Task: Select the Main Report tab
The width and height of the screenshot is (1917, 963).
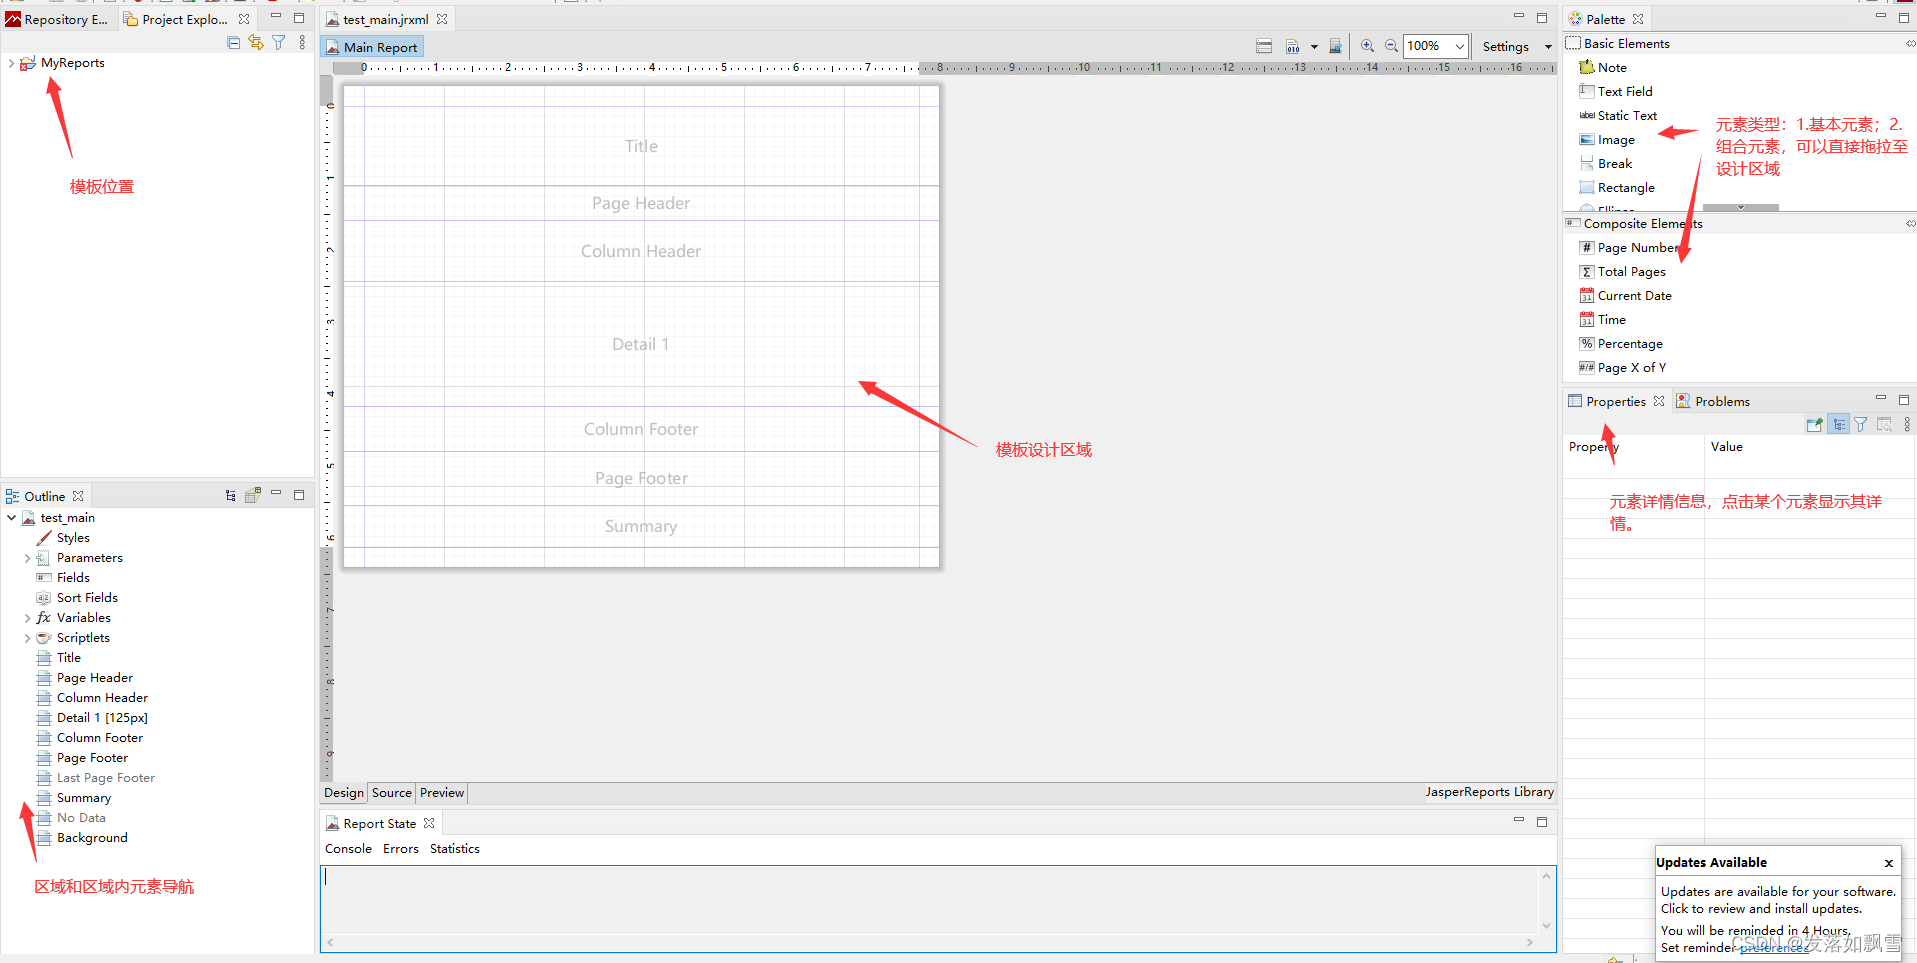Action: pos(372,47)
